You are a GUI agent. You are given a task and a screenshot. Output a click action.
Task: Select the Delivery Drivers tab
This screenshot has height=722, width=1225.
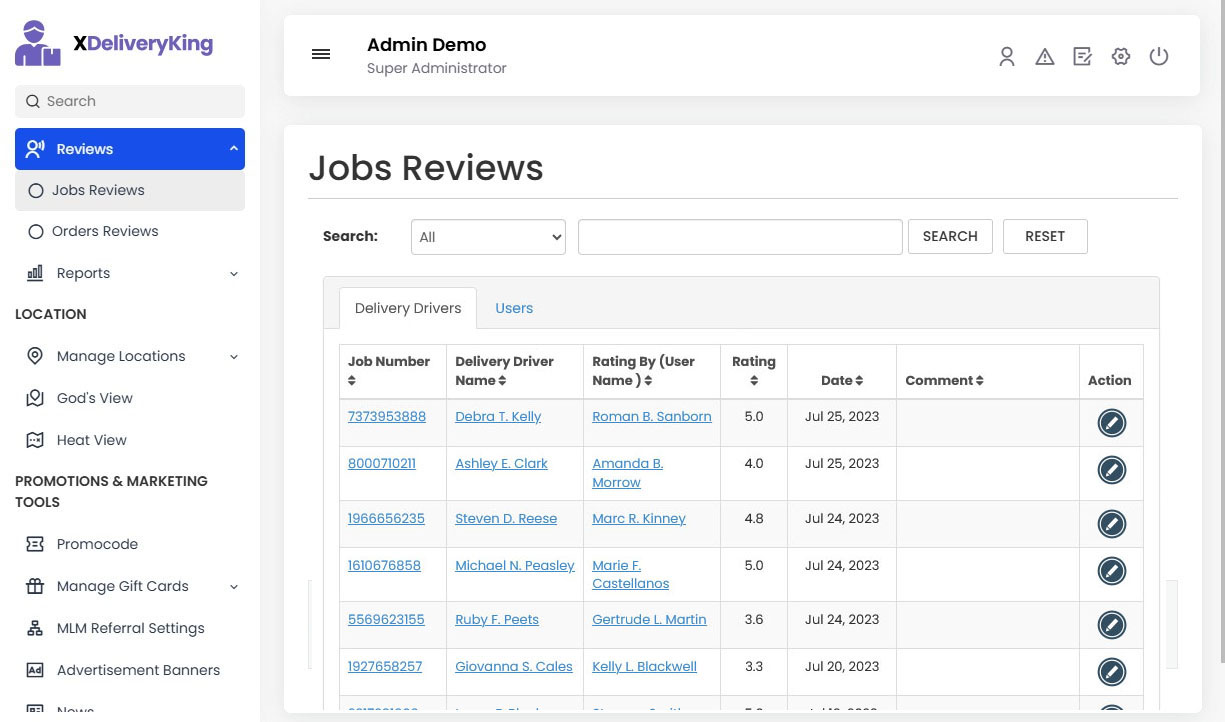408,308
